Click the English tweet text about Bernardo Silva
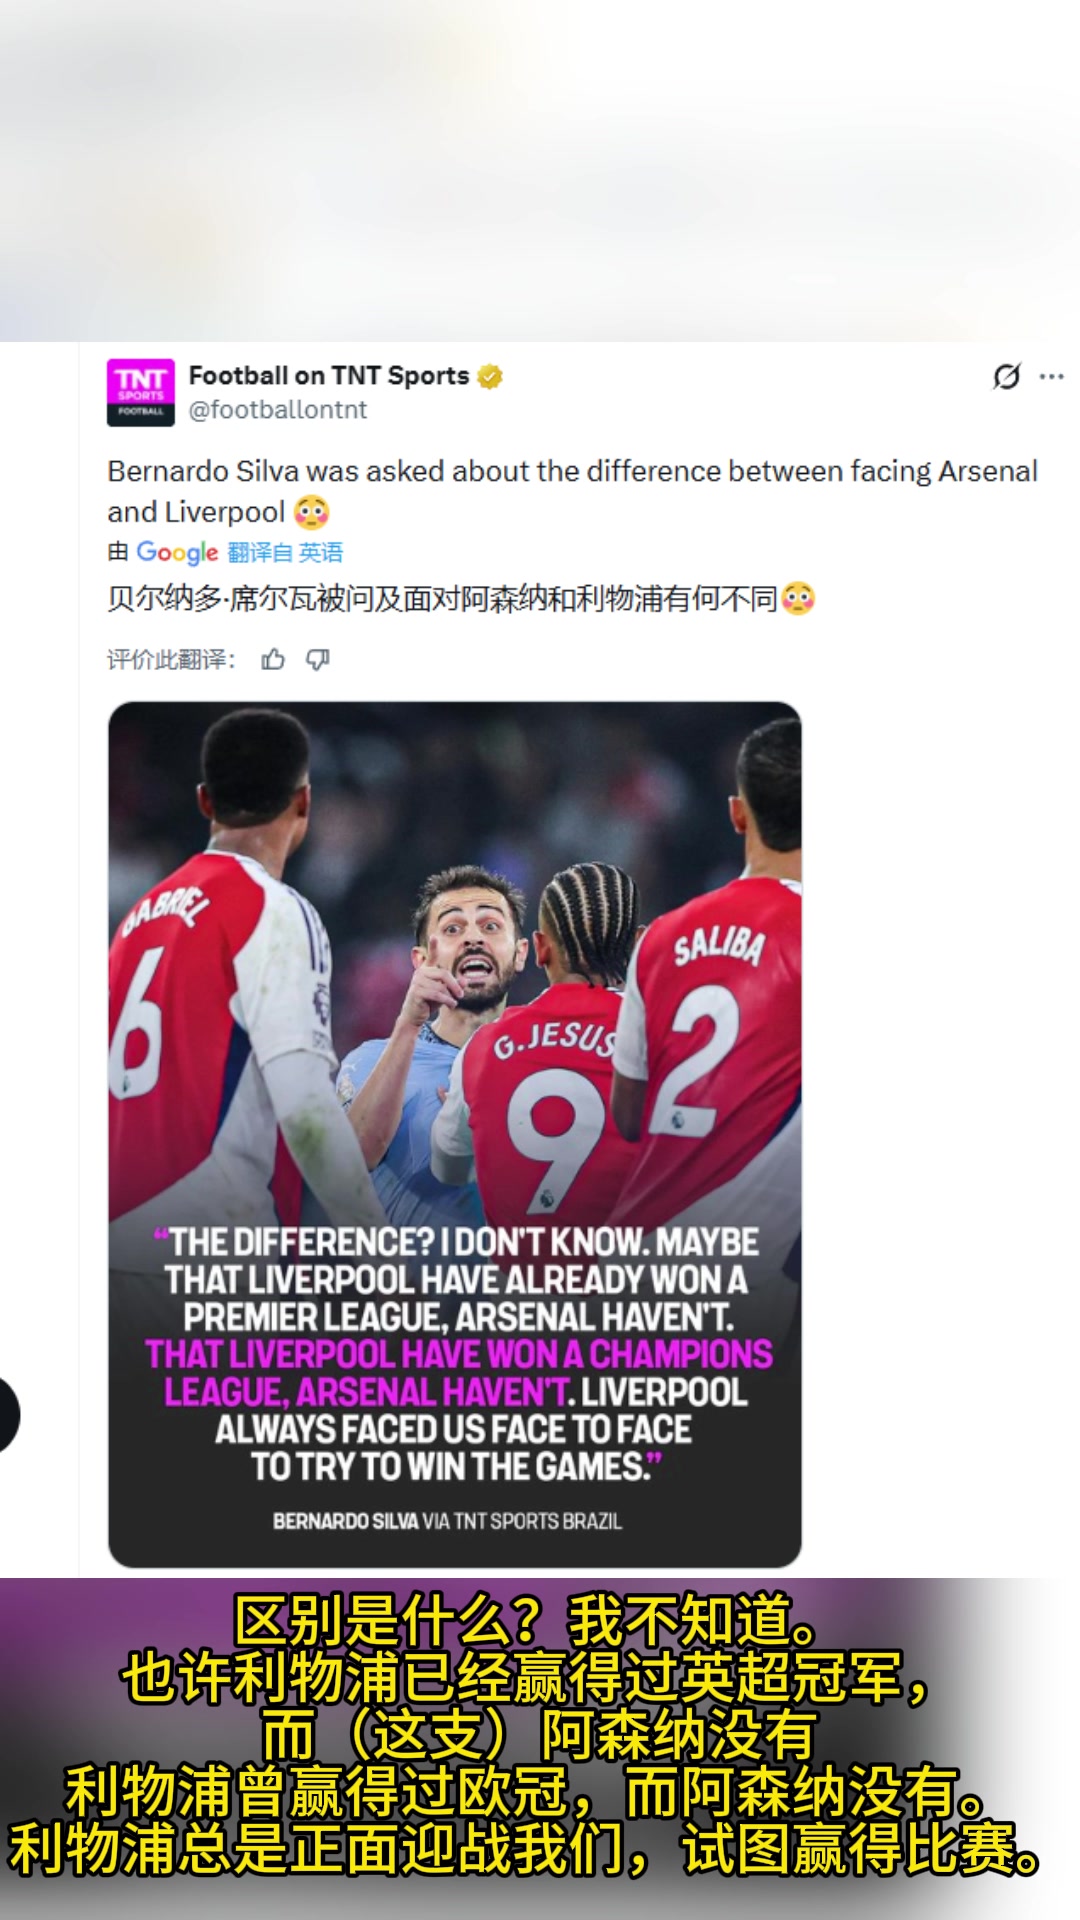This screenshot has width=1080, height=1920. pyautogui.click(x=572, y=472)
